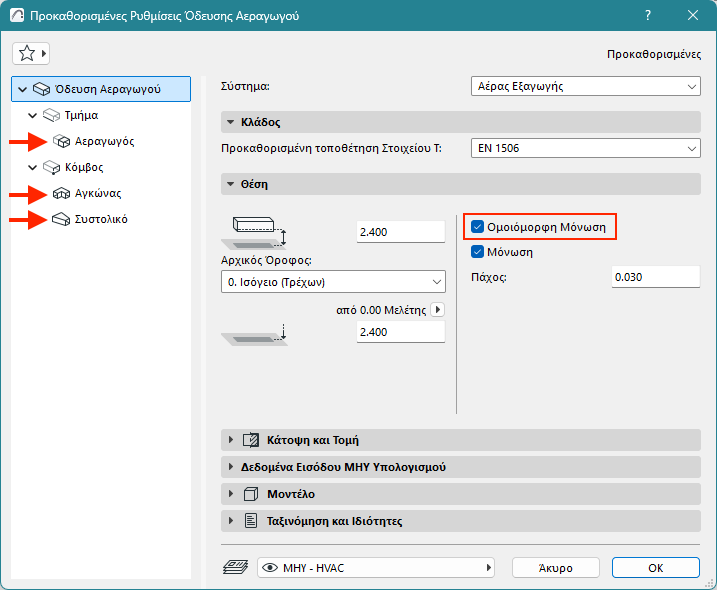
Task: Click the Ταξινόμηση και Ιδιότητες list icon
Action: click(251, 520)
